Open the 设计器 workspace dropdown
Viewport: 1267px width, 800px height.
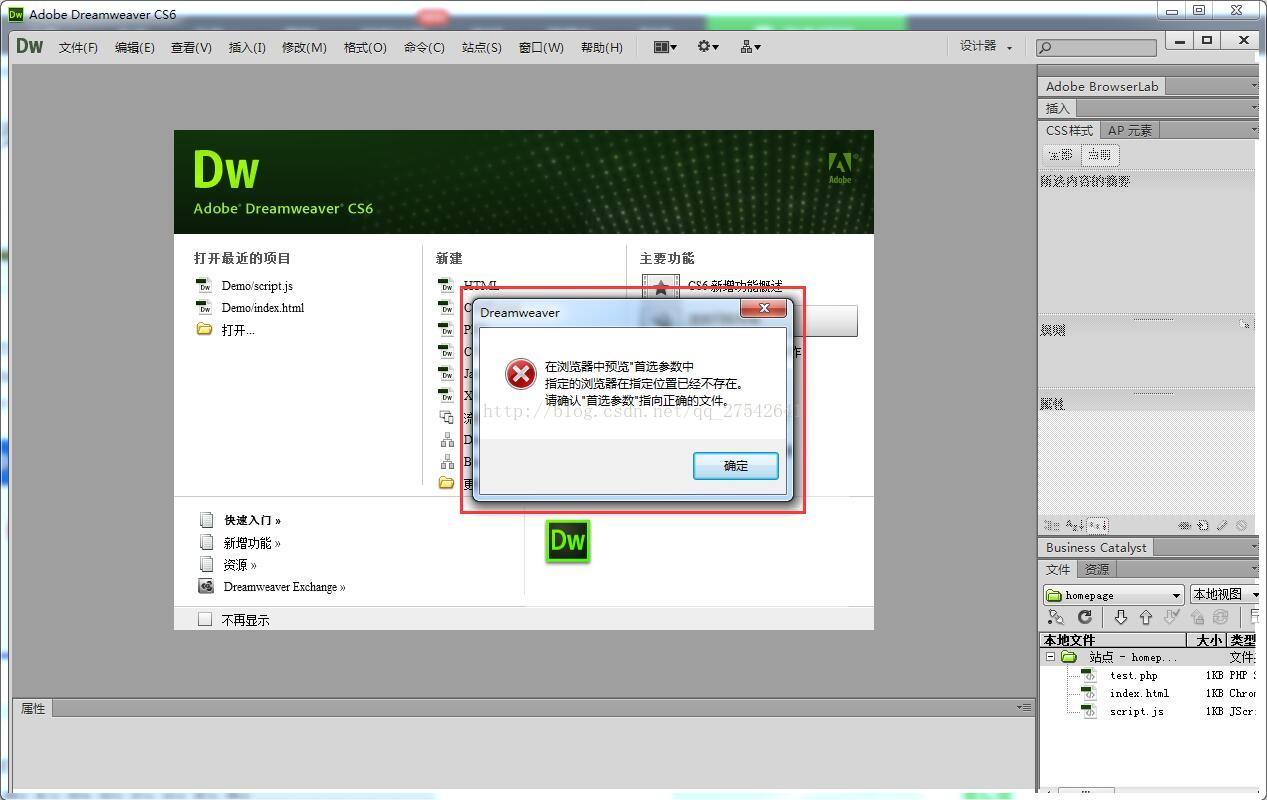[986, 46]
